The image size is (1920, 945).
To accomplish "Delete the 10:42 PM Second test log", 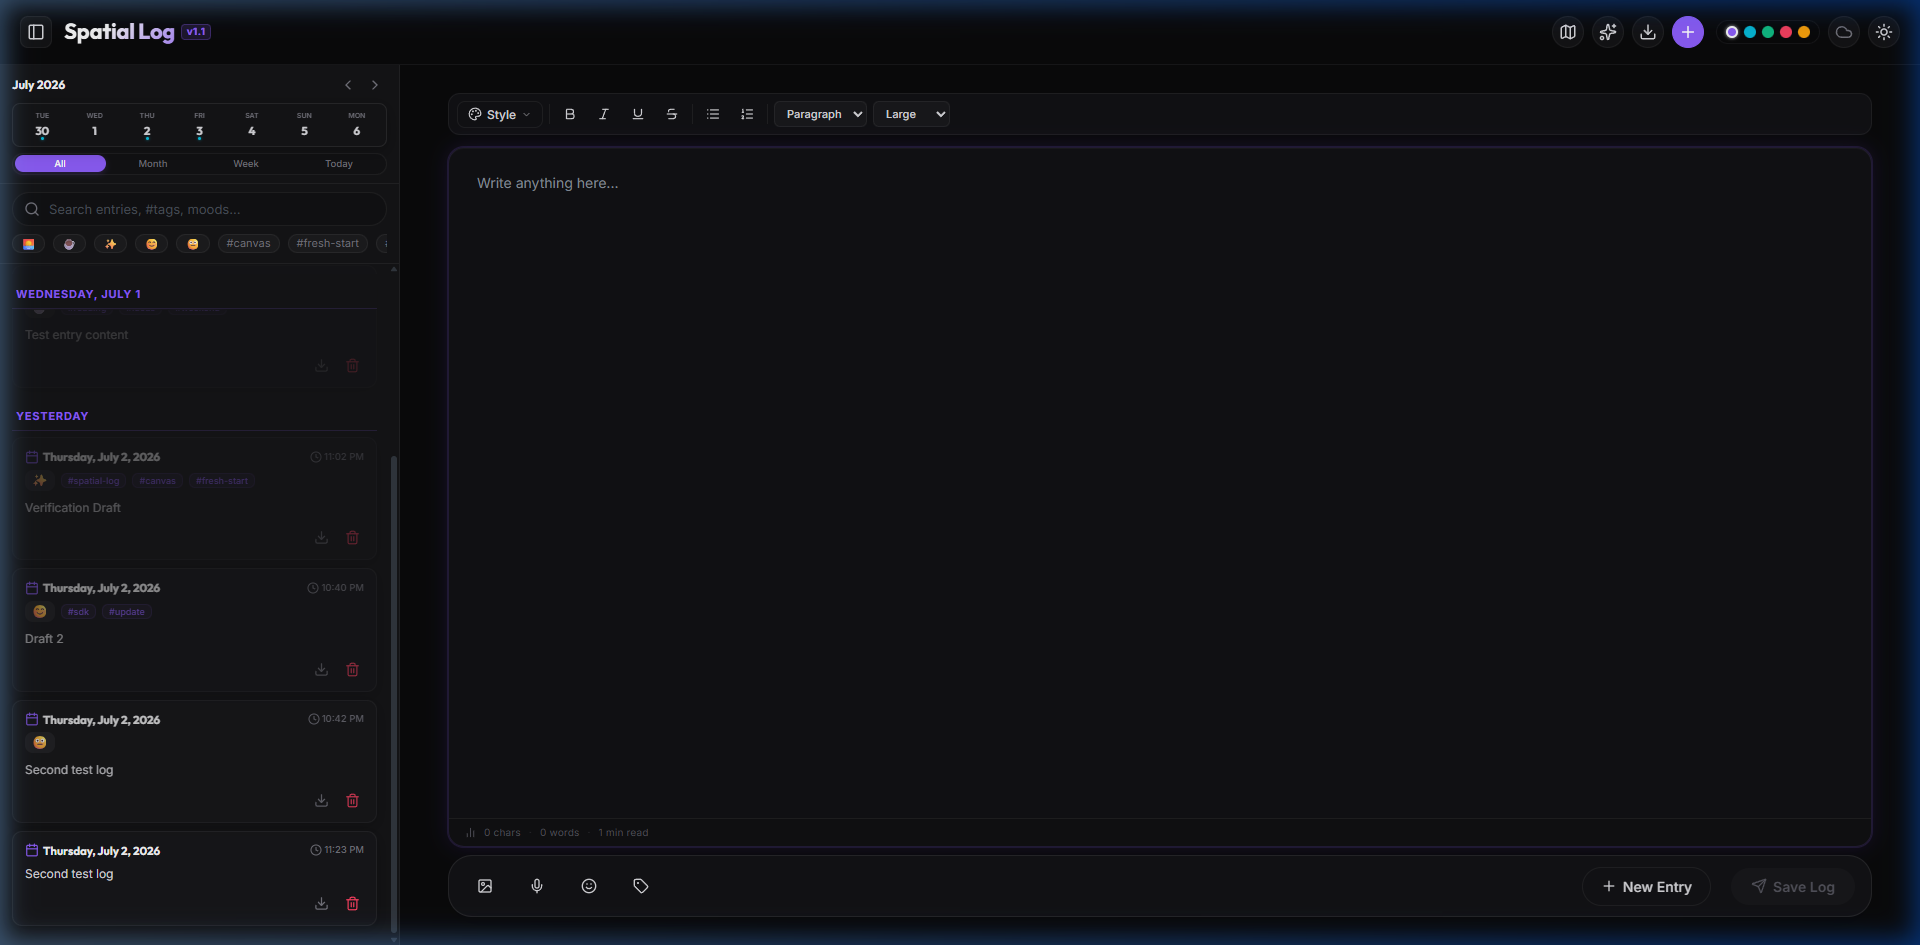I will pos(353,801).
